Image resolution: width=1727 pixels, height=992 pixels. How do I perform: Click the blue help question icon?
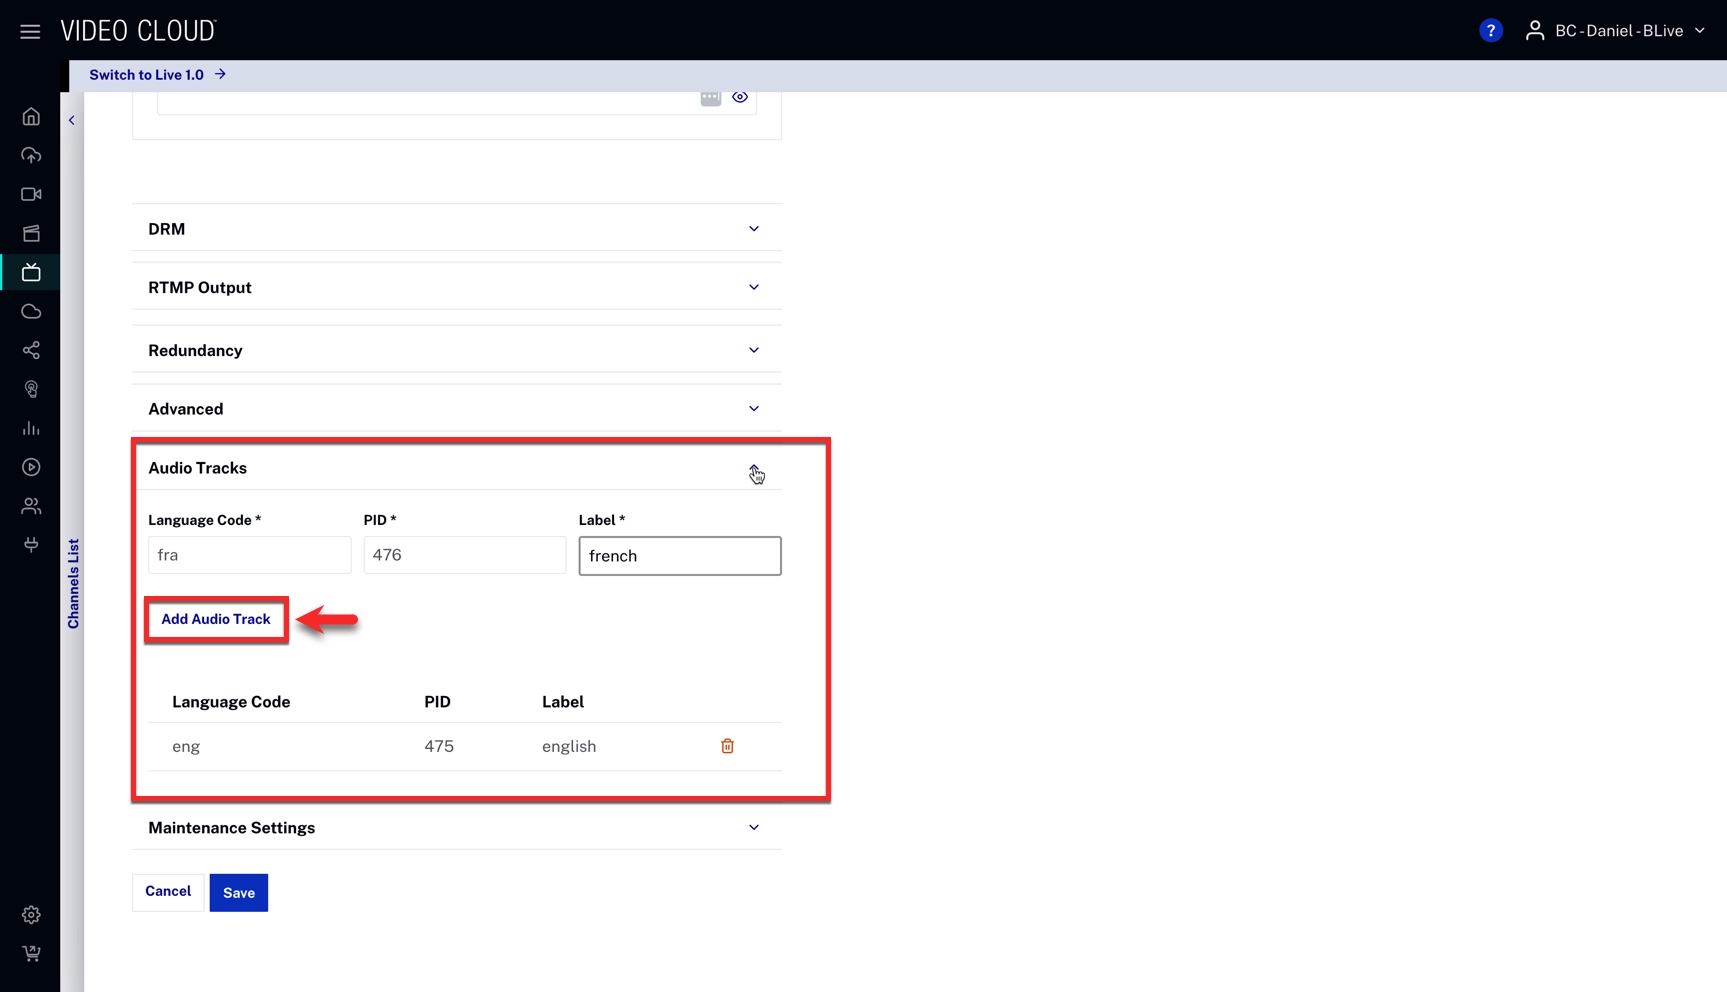[1490, 31]
